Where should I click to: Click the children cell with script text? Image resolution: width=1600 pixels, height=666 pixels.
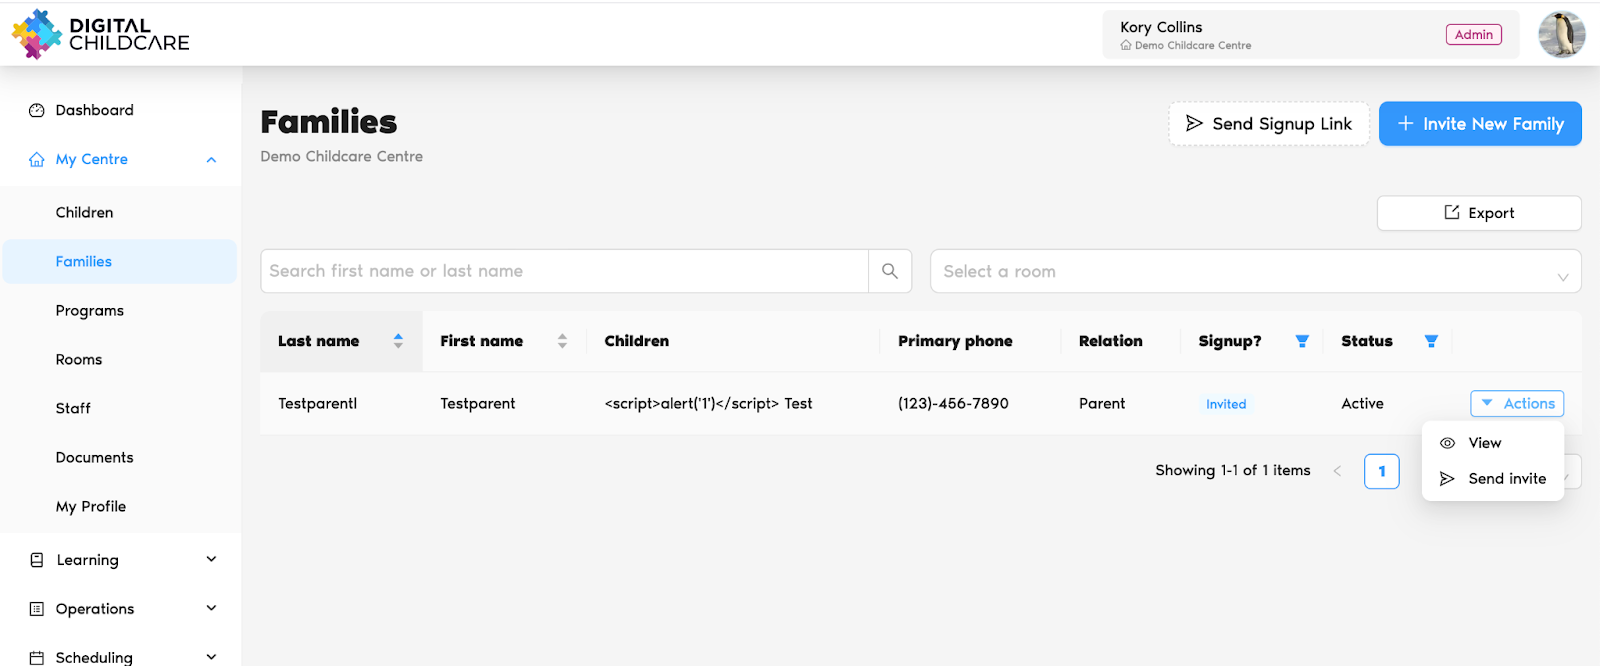(708, 403)
